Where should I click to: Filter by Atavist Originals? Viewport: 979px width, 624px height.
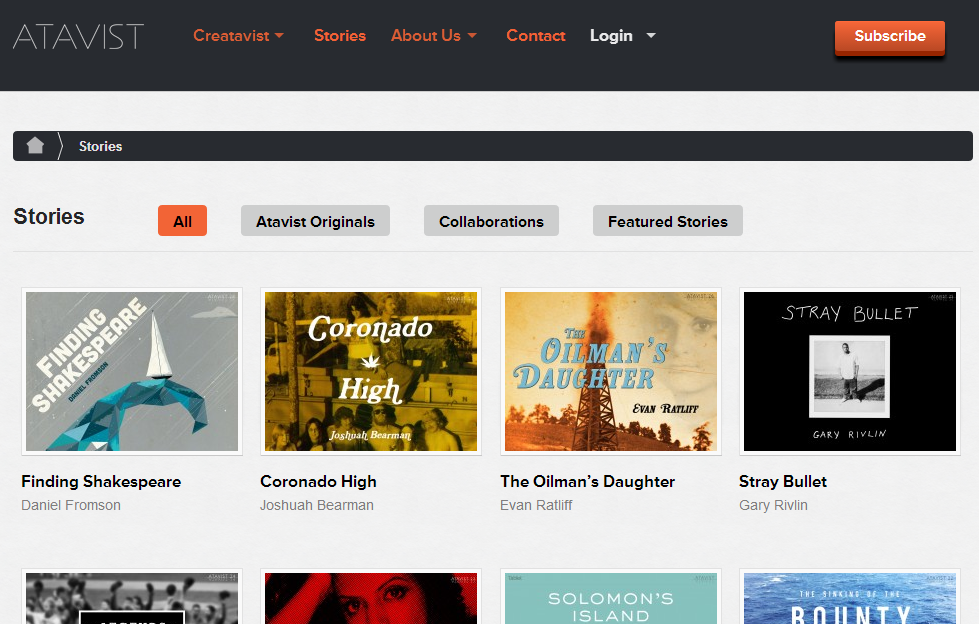click(315, 221)
